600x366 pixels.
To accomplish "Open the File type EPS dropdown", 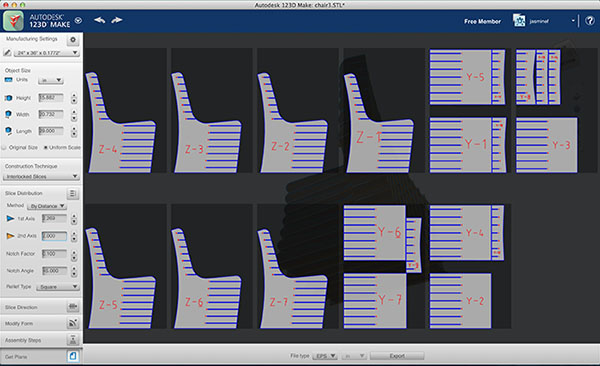I will coord(324,356).
